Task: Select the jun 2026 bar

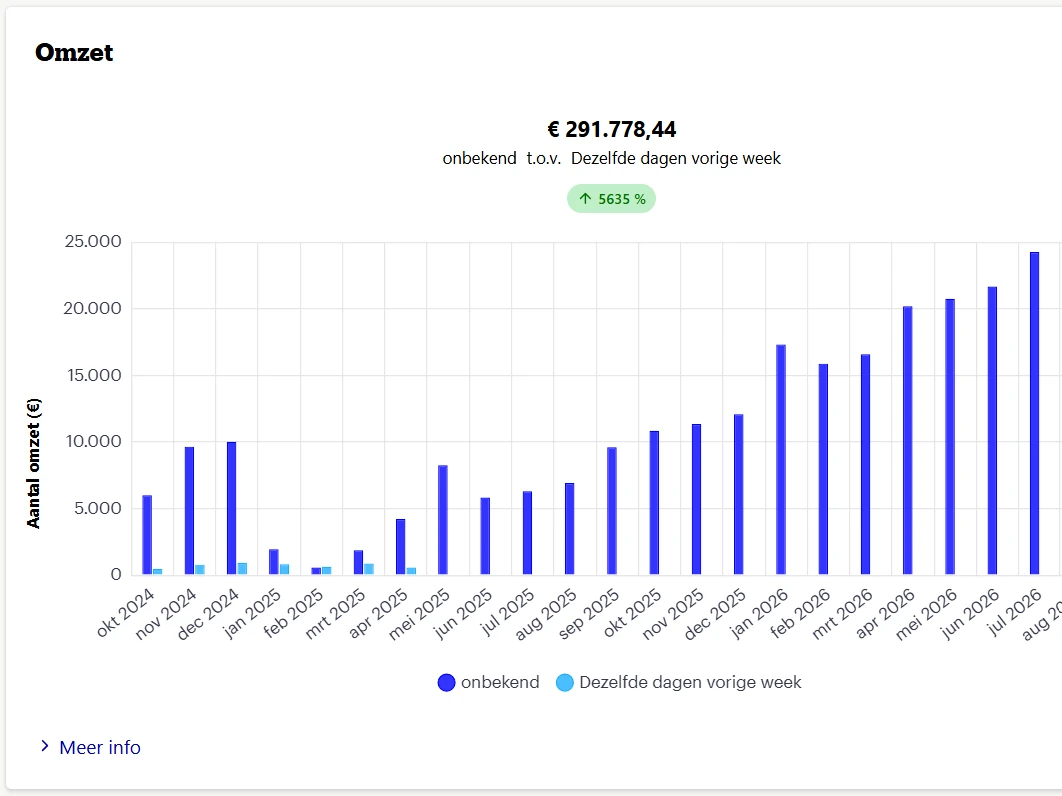Action: (992, 431)
